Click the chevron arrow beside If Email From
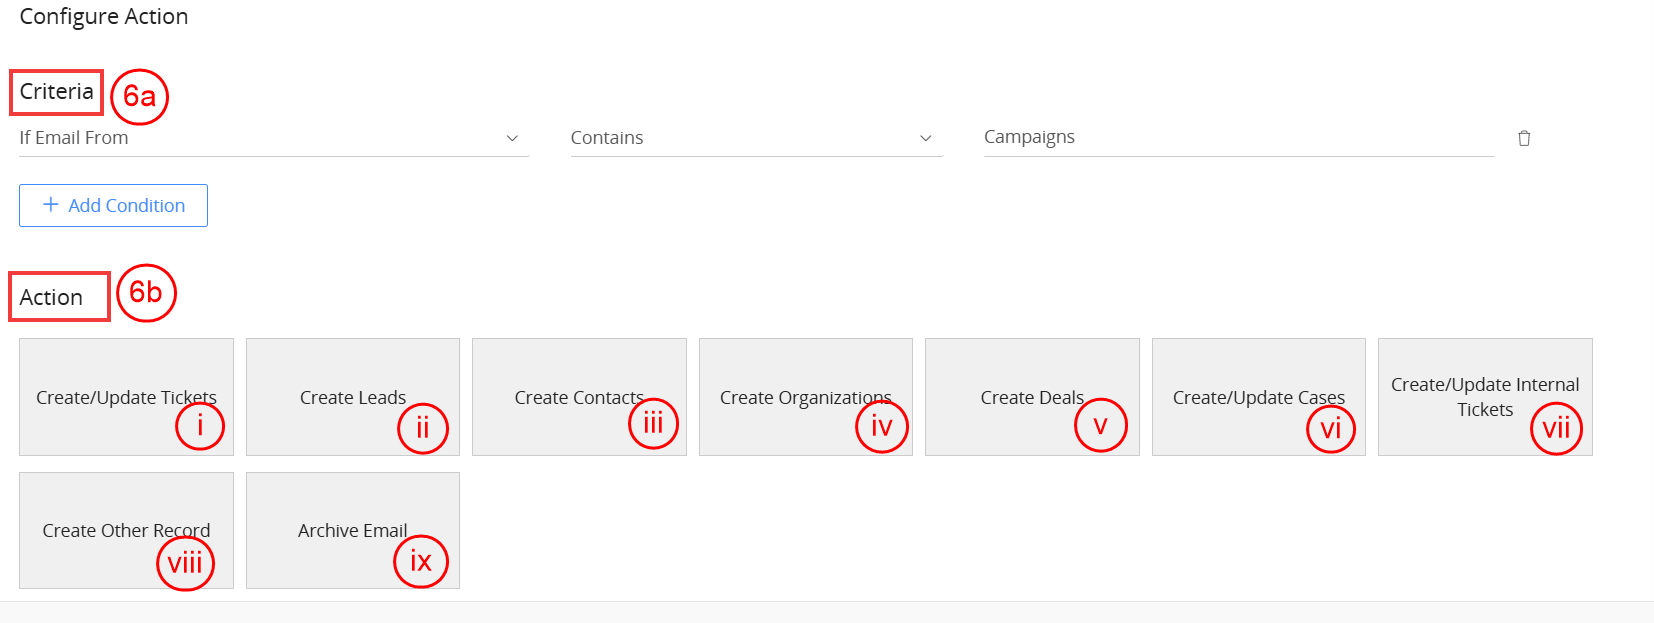1654x623 pixels. [512, 138]
